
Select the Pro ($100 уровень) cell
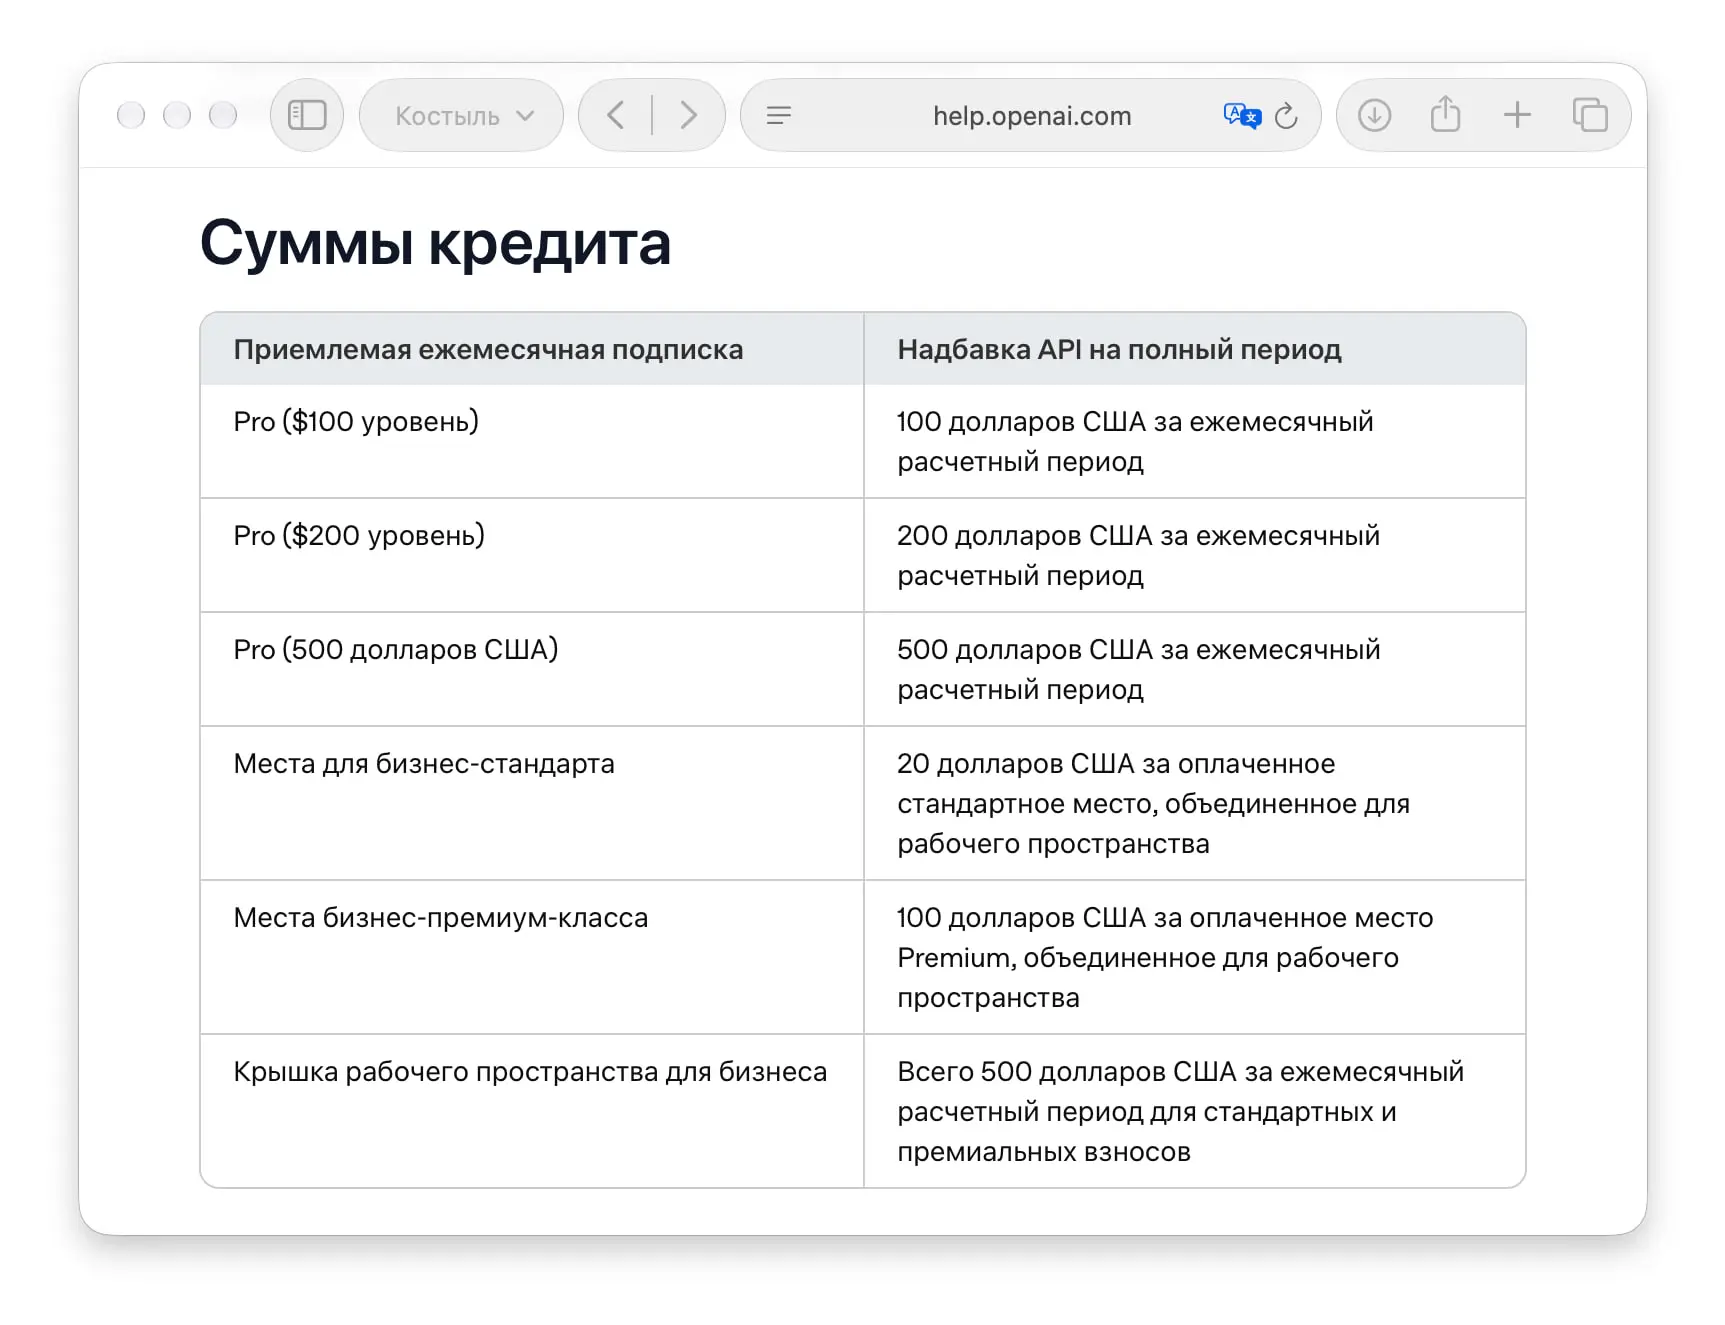[532, 441]
